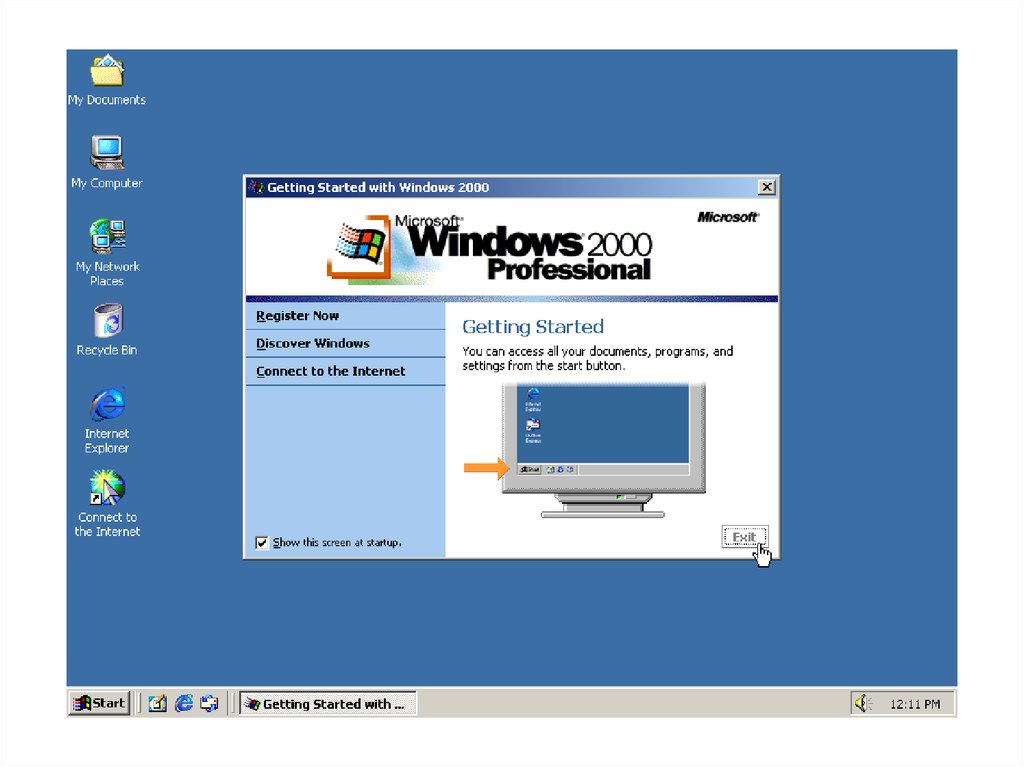Click Connect to the Internet in left panel
The image size is (1024, 767).
tap(330, 371)
